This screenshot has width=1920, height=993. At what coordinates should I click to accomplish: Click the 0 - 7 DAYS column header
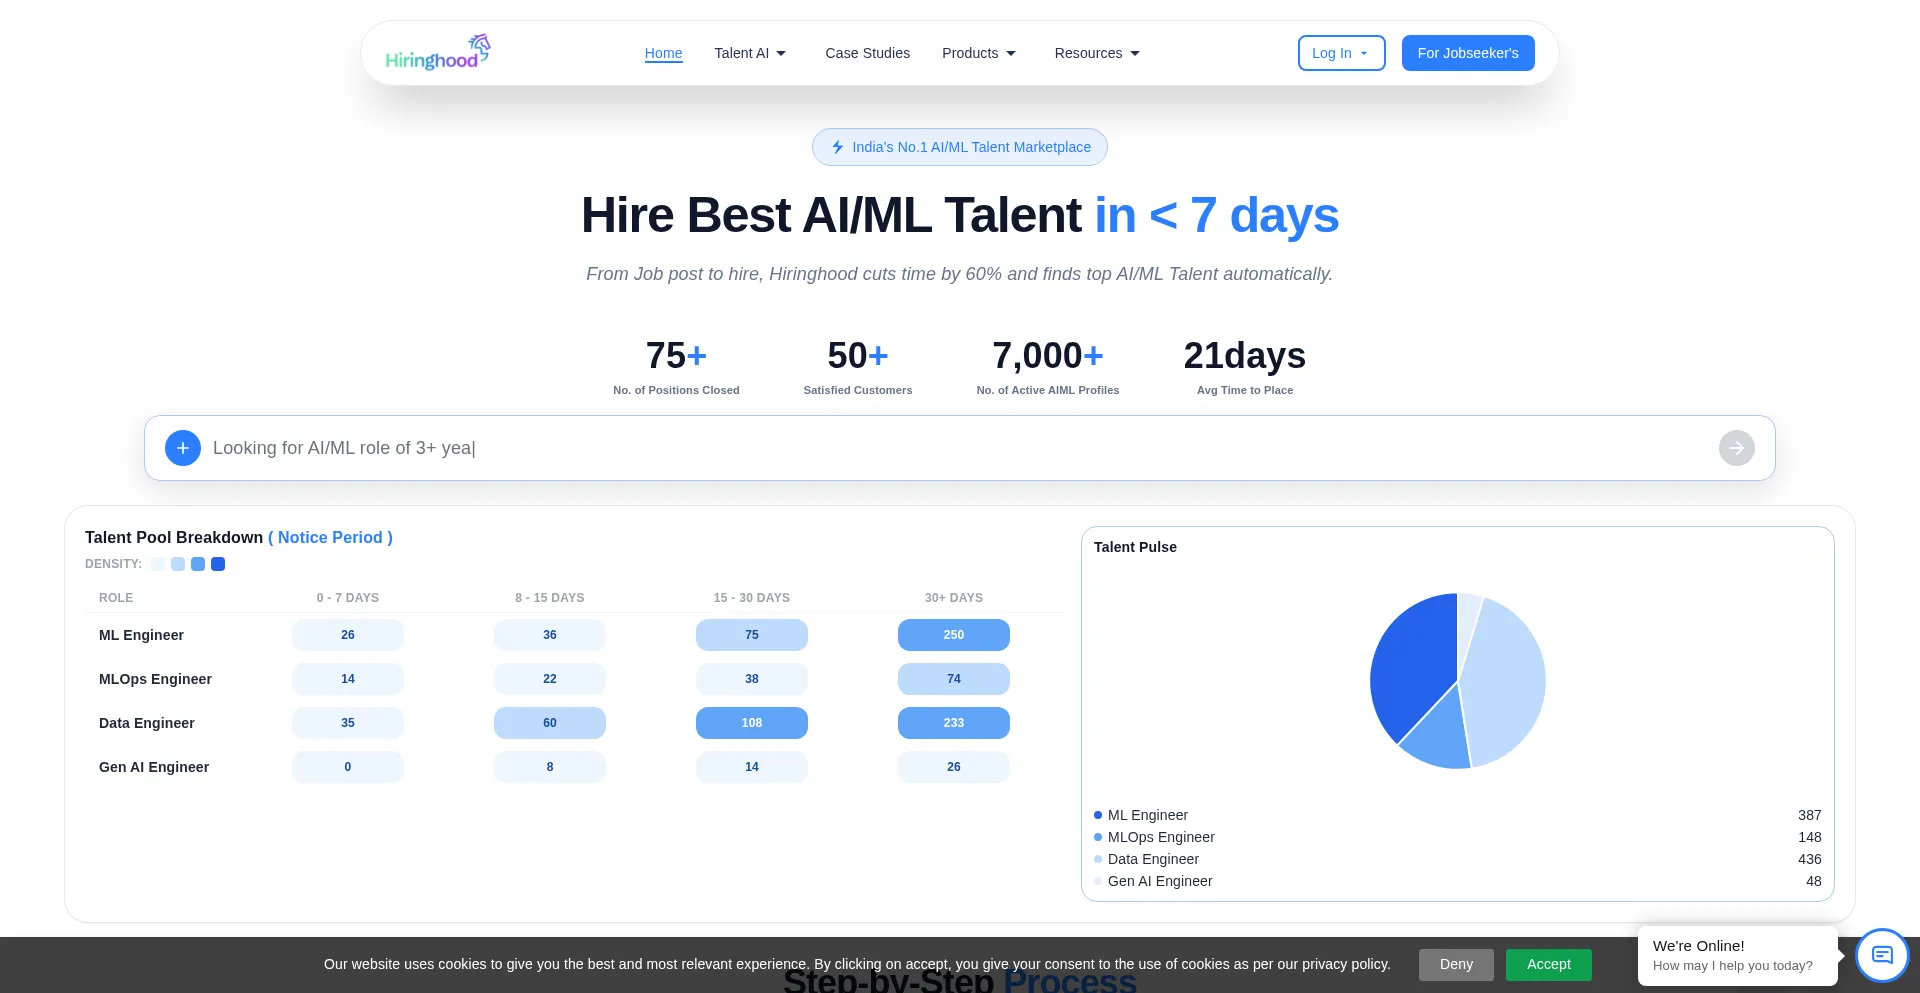tap(348, 598)
